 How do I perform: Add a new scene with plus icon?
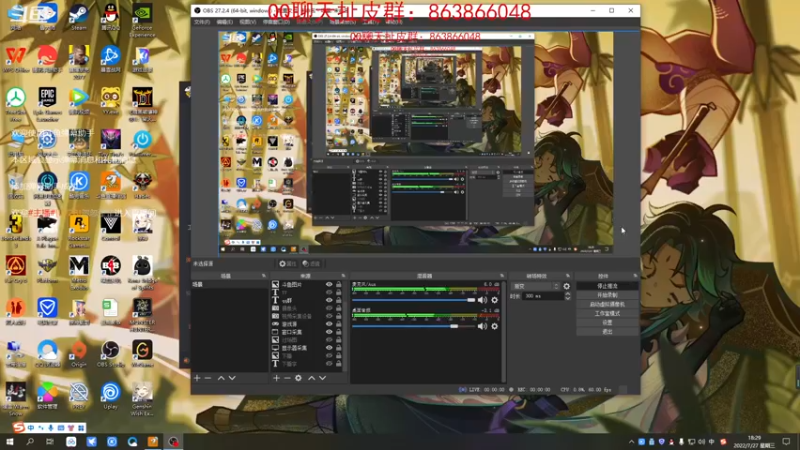point(197,378)
